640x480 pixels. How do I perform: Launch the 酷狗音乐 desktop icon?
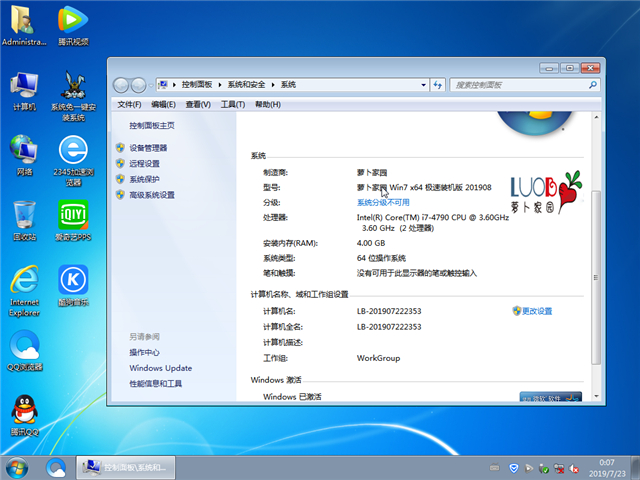click(x=73, y=286)
